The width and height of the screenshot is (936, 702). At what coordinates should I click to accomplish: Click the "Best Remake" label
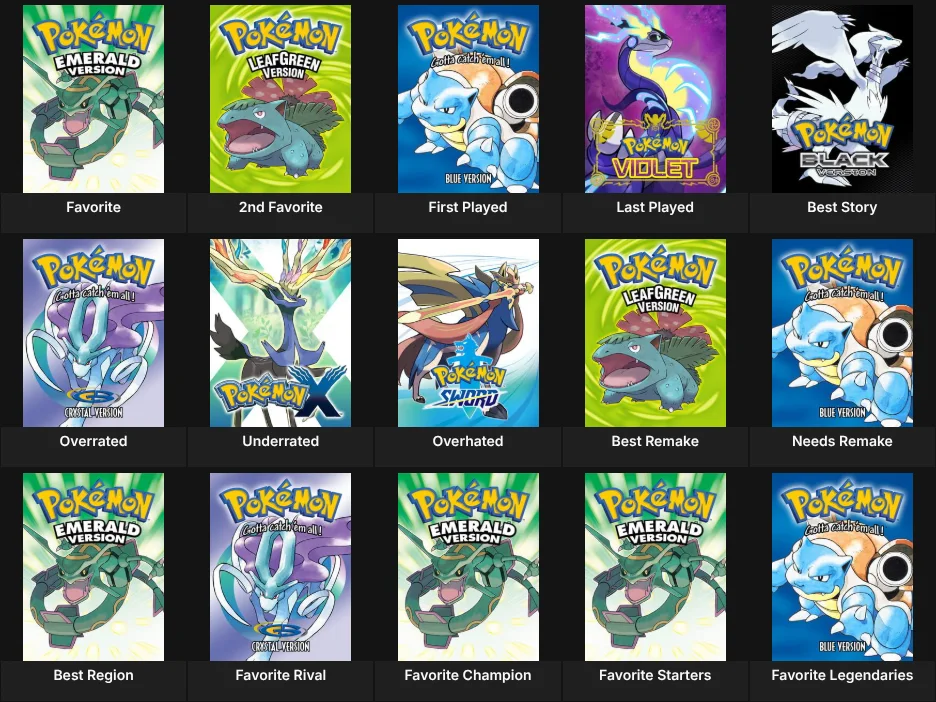pos(655,441)
